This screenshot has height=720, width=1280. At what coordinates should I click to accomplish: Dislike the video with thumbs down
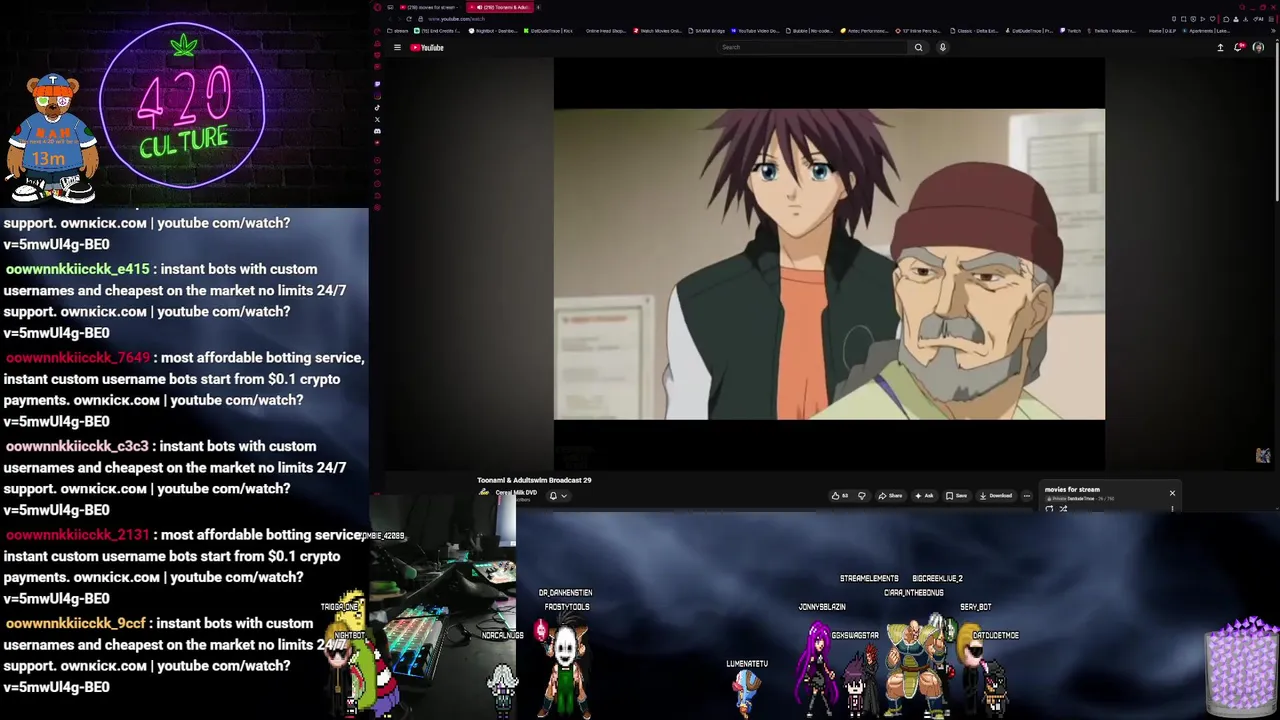click(x=861, y=496)
